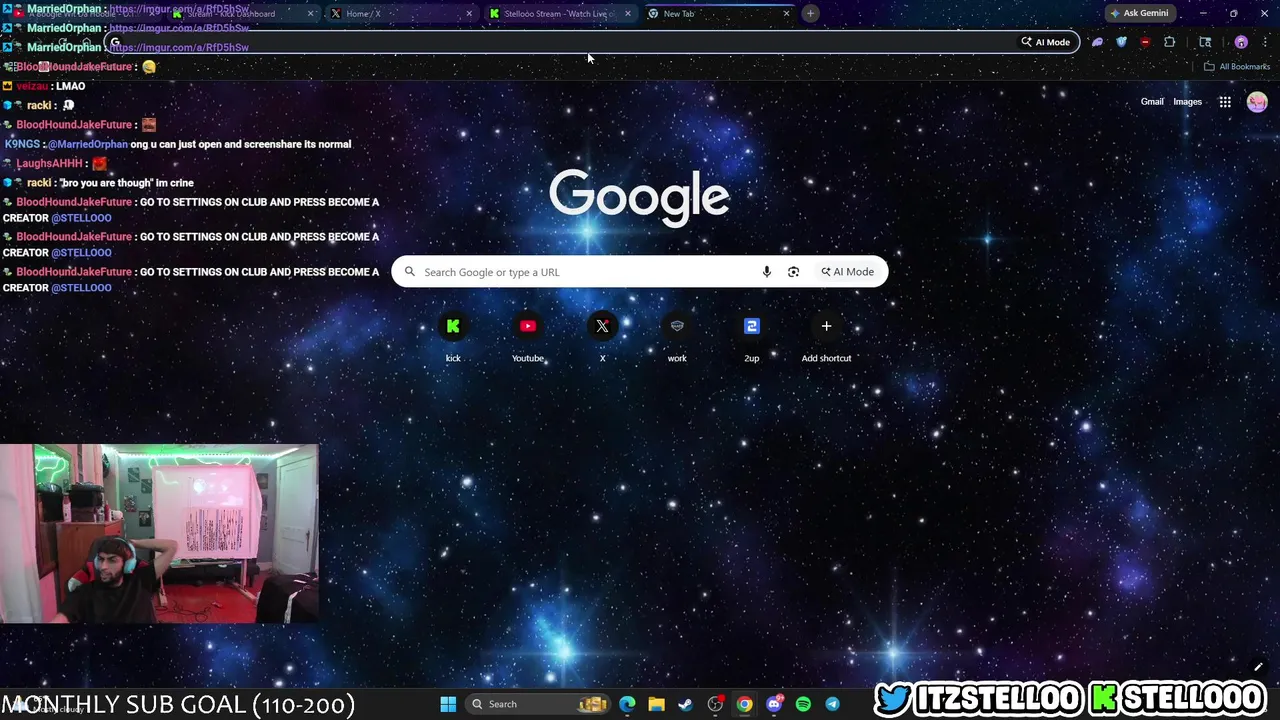Open Spotify from taskbar

[803, 704]
